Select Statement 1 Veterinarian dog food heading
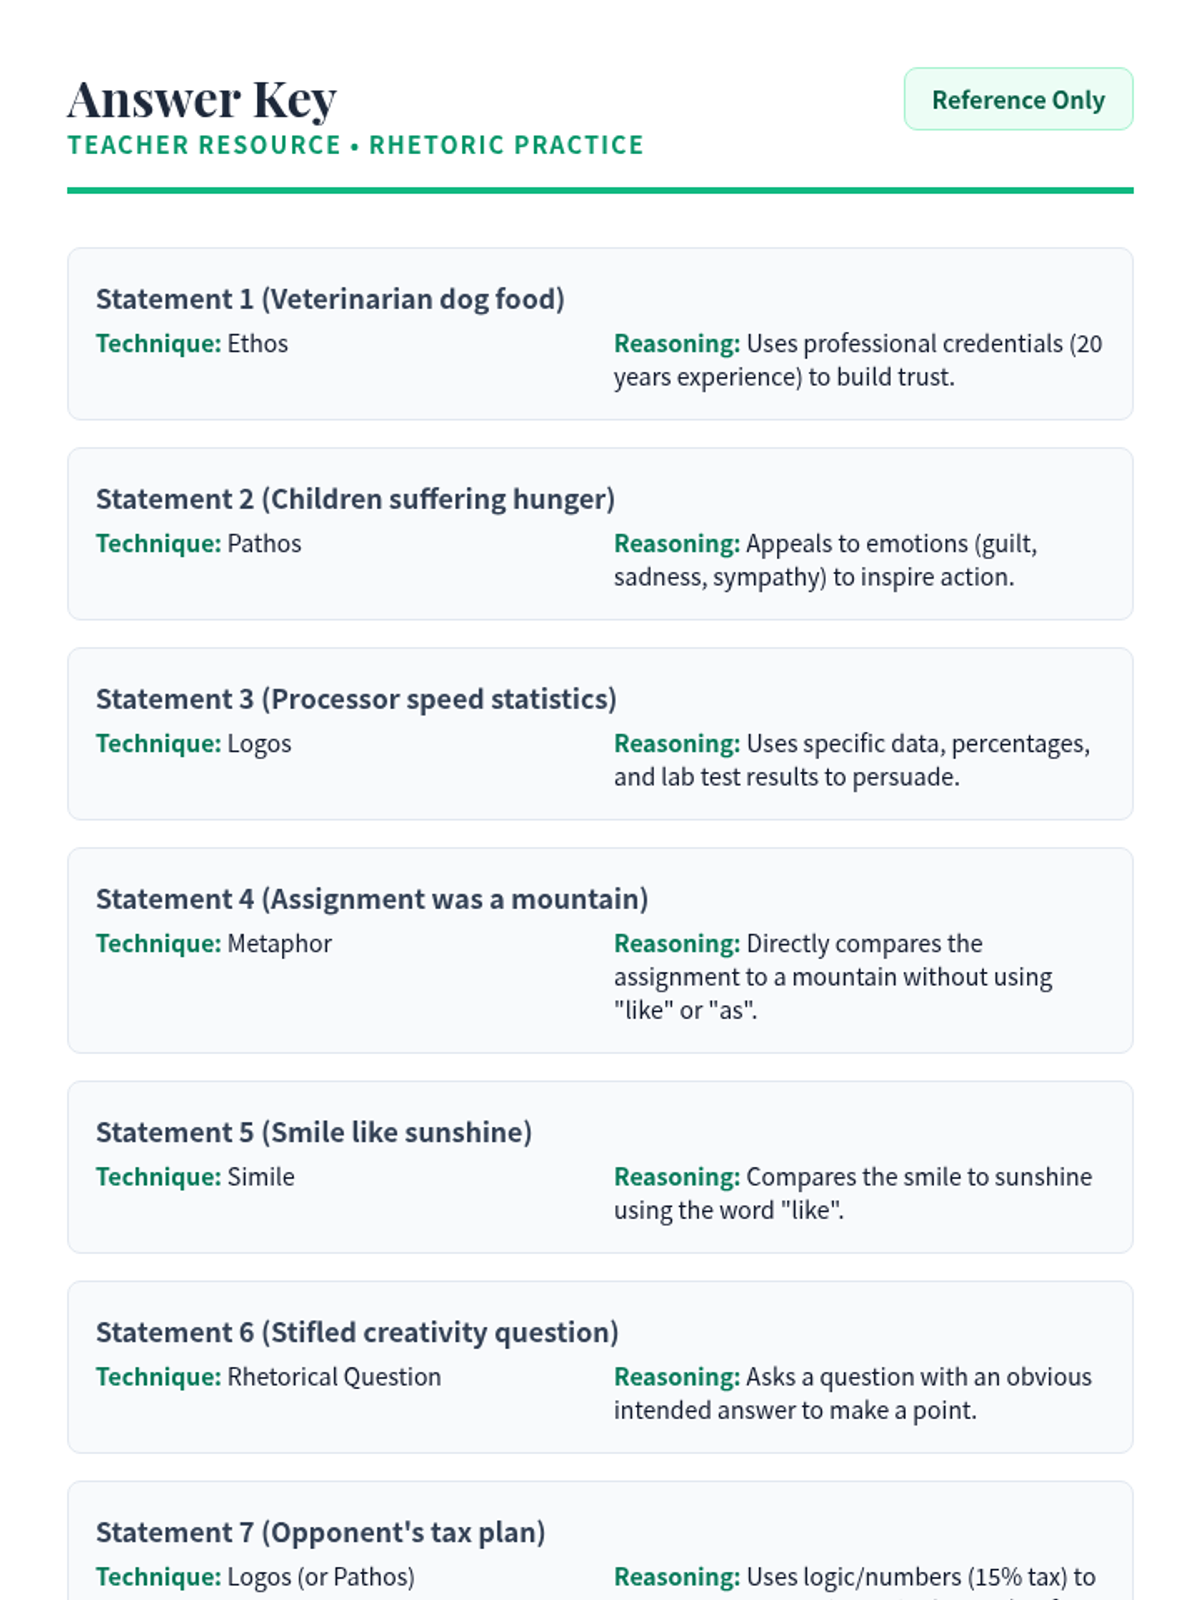 (x=330, y=299)
